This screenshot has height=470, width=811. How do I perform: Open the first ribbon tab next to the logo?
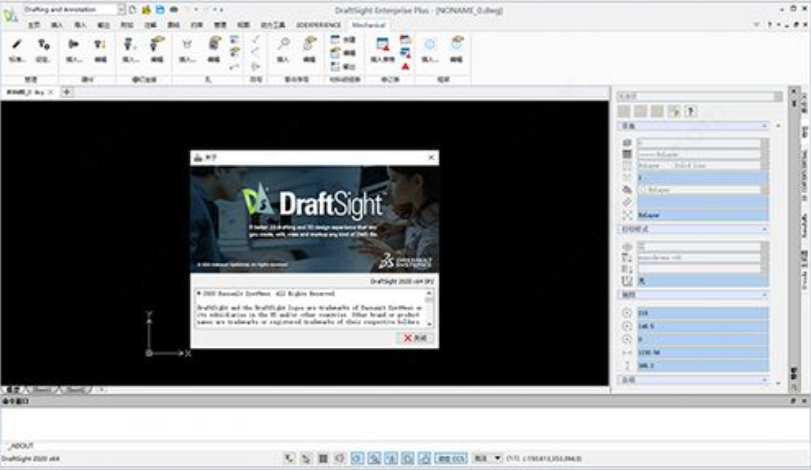pos(34,25)
